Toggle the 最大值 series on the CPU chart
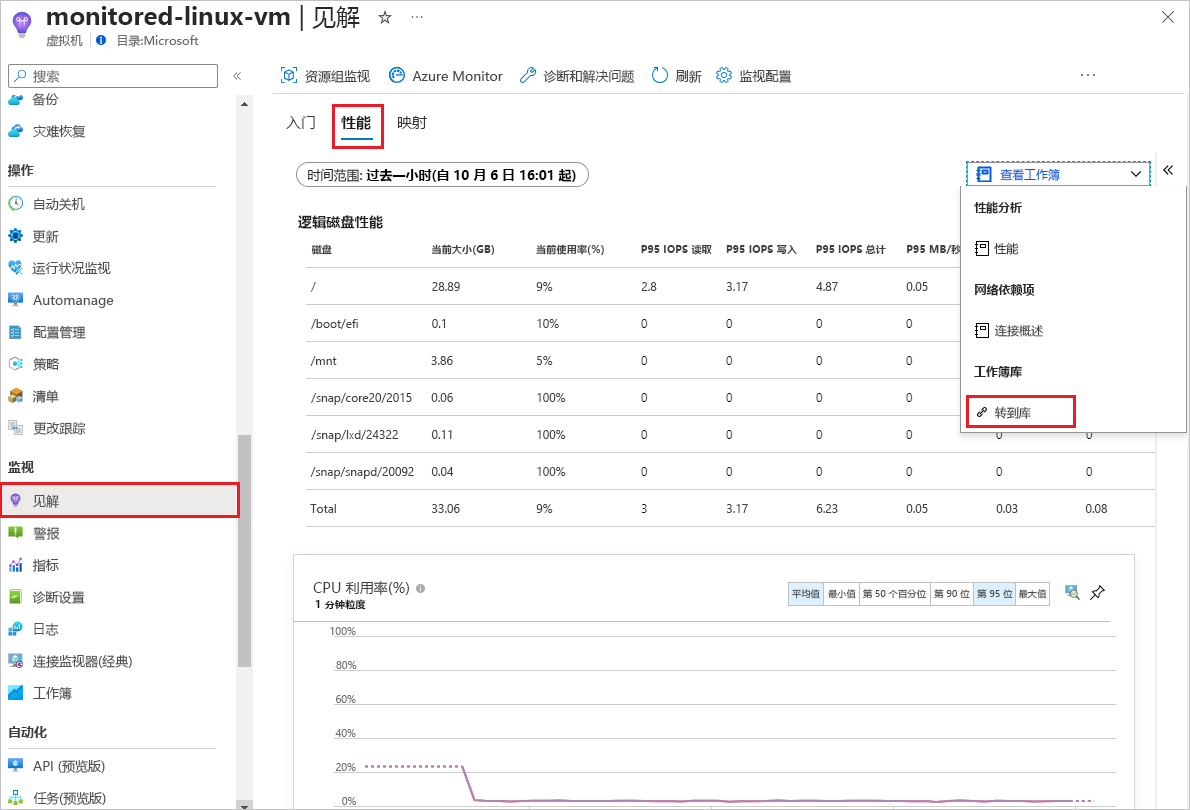Screen dimensions: 1190x810 click(1032, 594)
